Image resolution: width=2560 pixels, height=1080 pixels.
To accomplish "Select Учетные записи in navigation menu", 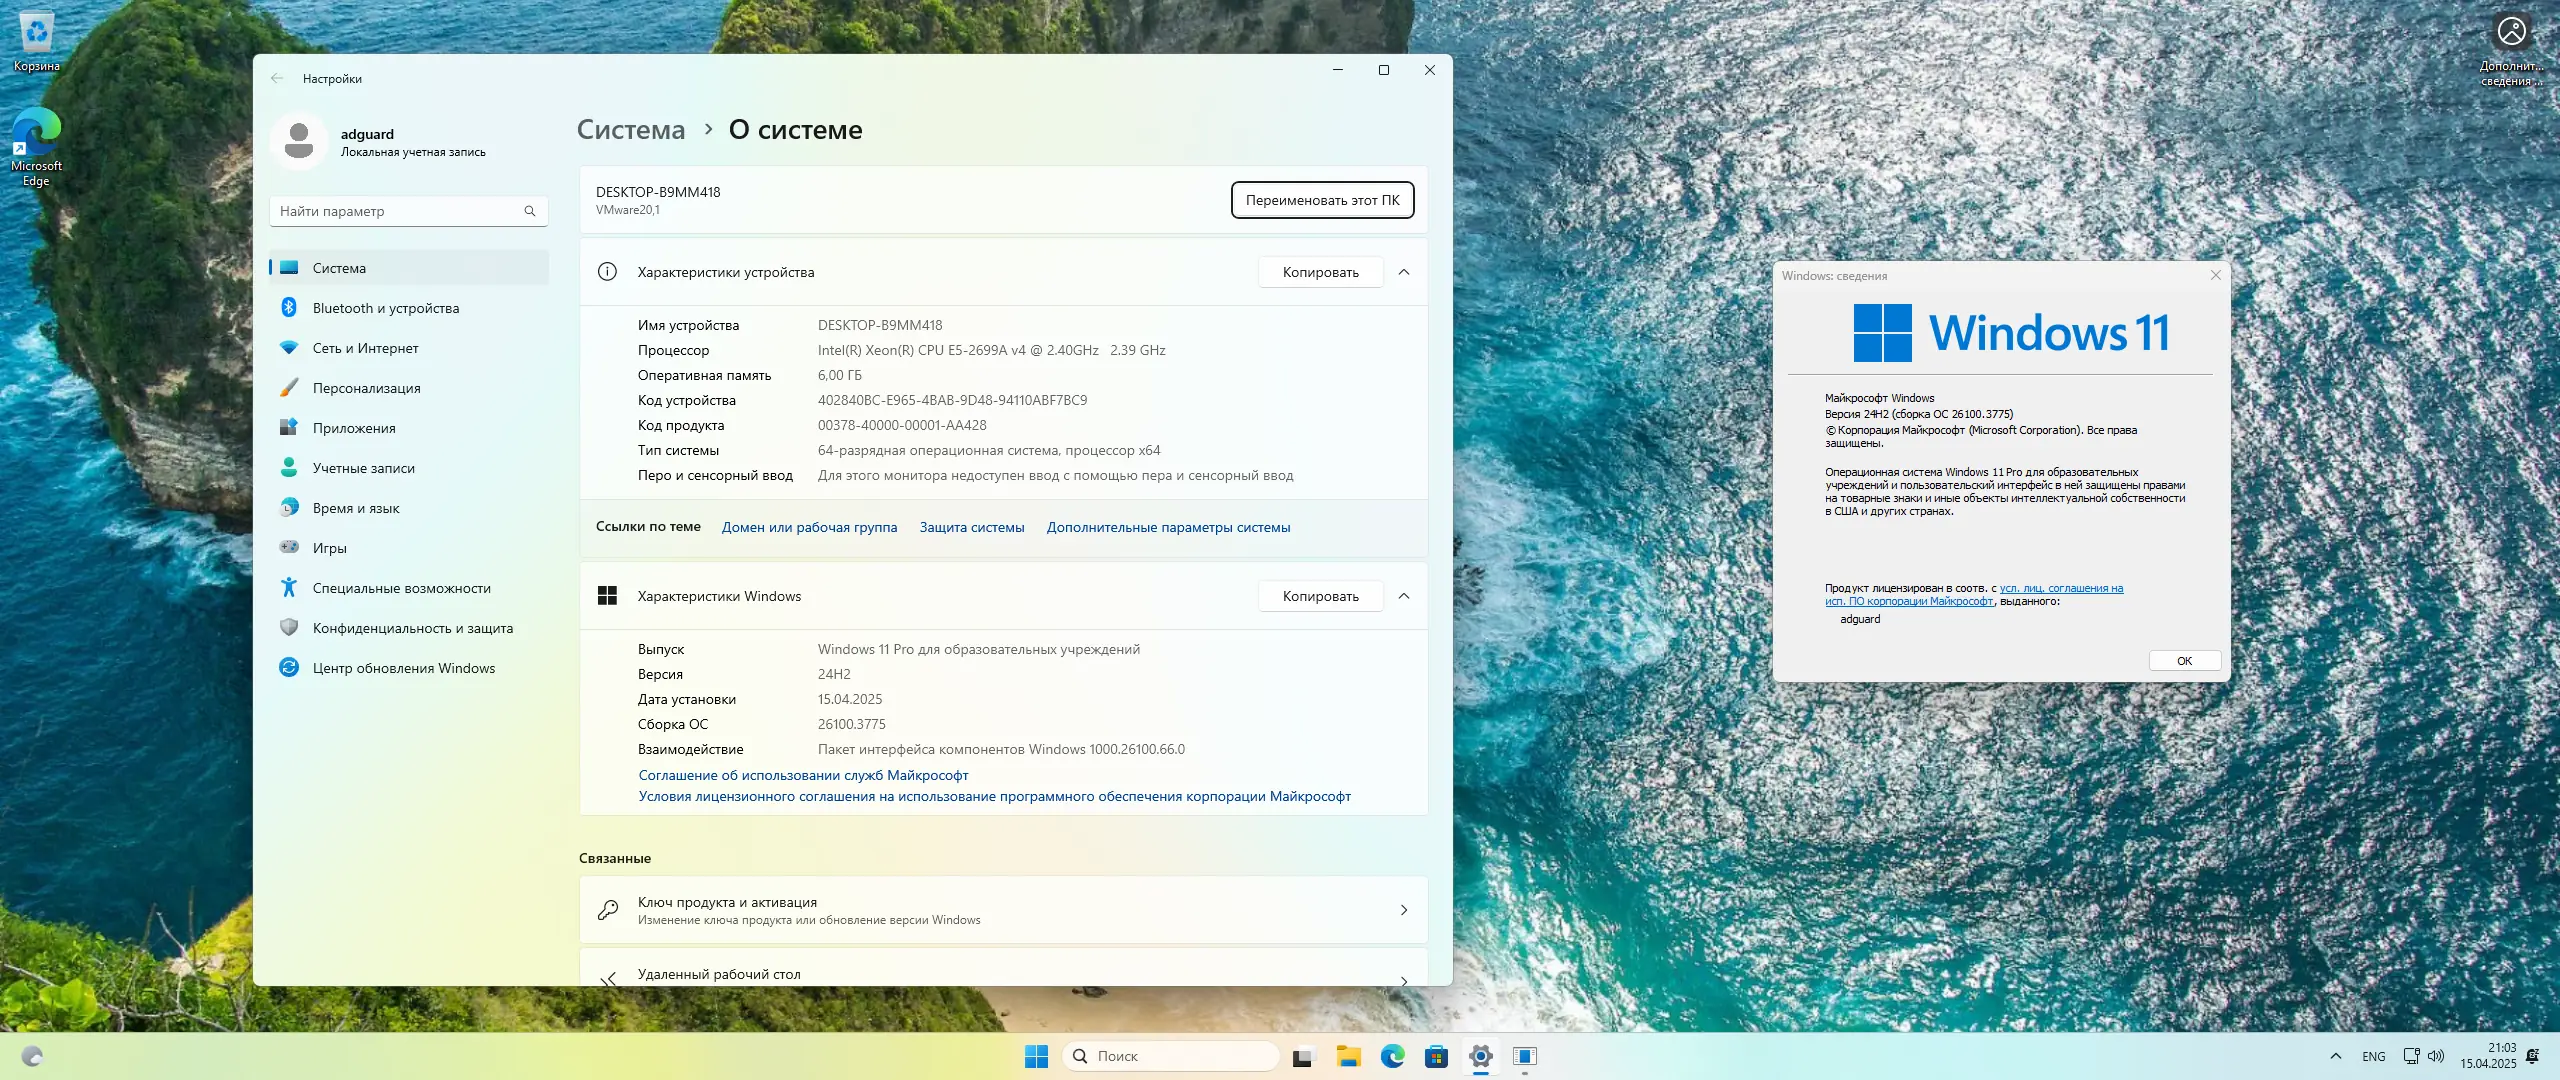I will pyautogui.click(x=362, y=467).
